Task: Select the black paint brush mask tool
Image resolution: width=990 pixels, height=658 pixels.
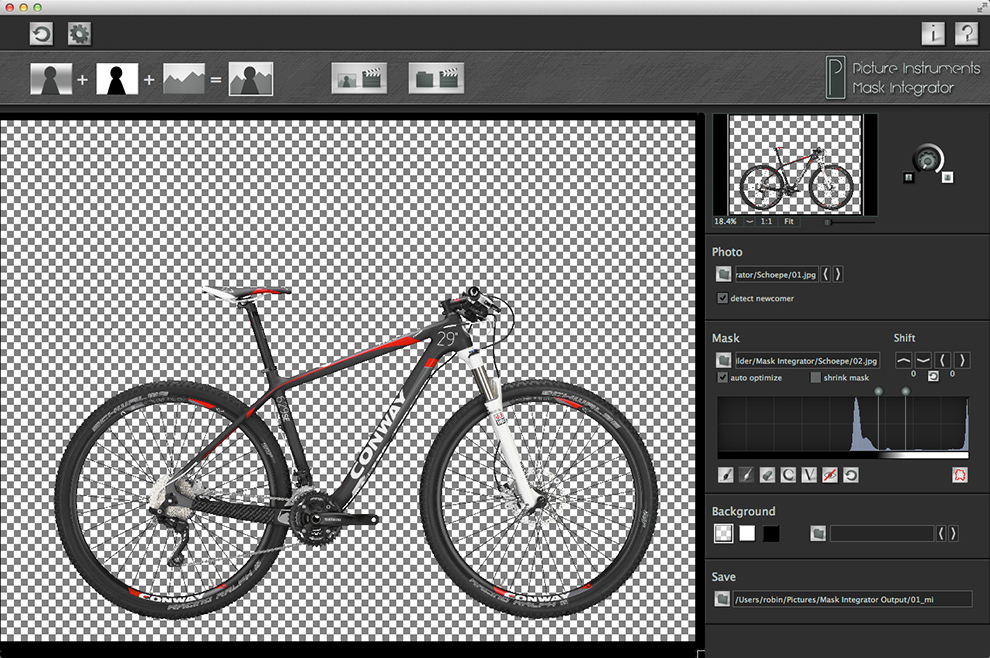Action: click(x=725, y=475)
